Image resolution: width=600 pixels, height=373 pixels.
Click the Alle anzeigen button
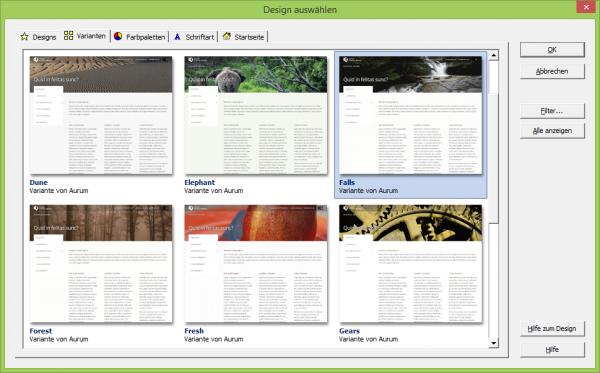point(552,131)
